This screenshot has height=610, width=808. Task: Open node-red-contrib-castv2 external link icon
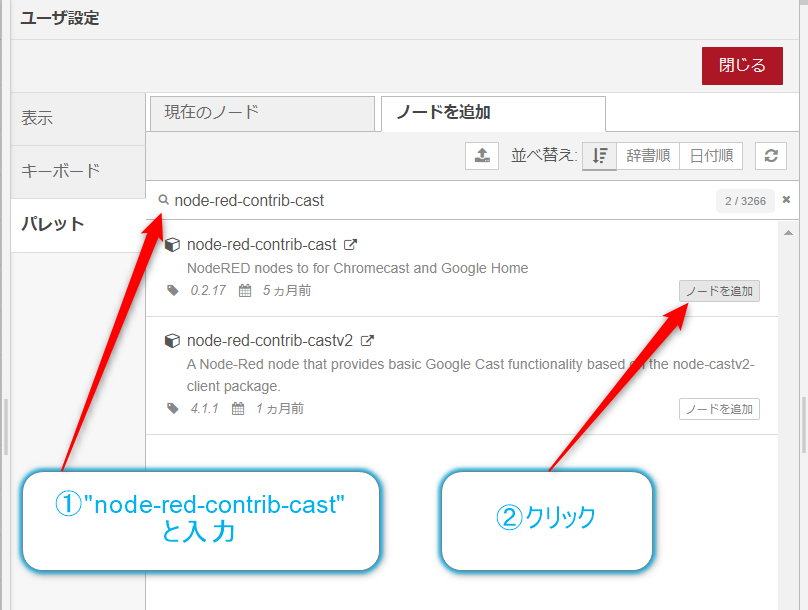pos(367,341)
